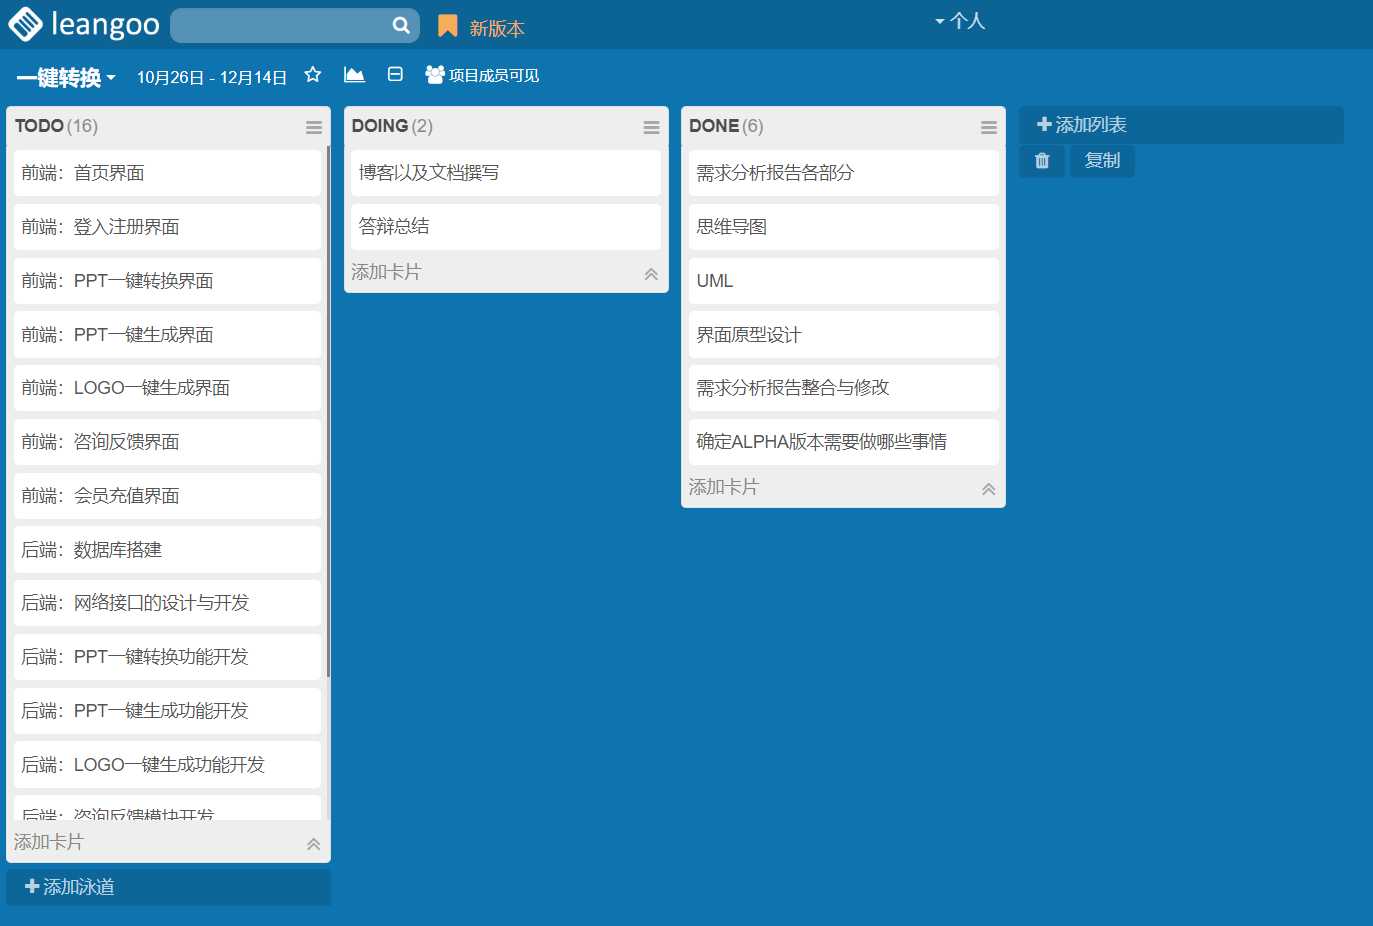
Task: Click the 项目成员可见 label
Action: 494,75
